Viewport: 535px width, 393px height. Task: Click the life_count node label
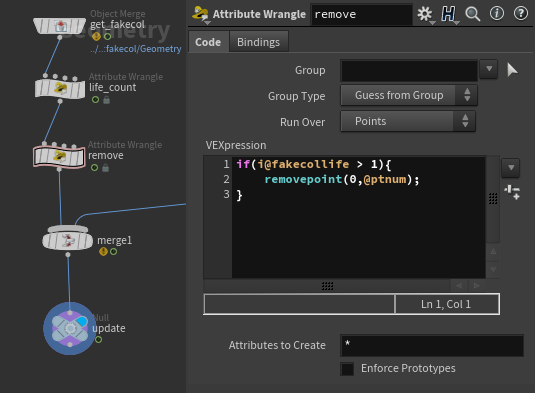point(113,88)
